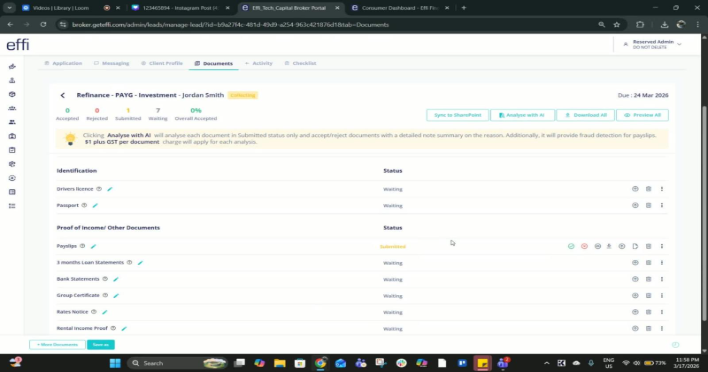This screenshot has width=708, height=372.
Task: Click info icon beside Payslips label
Action: 83,246
